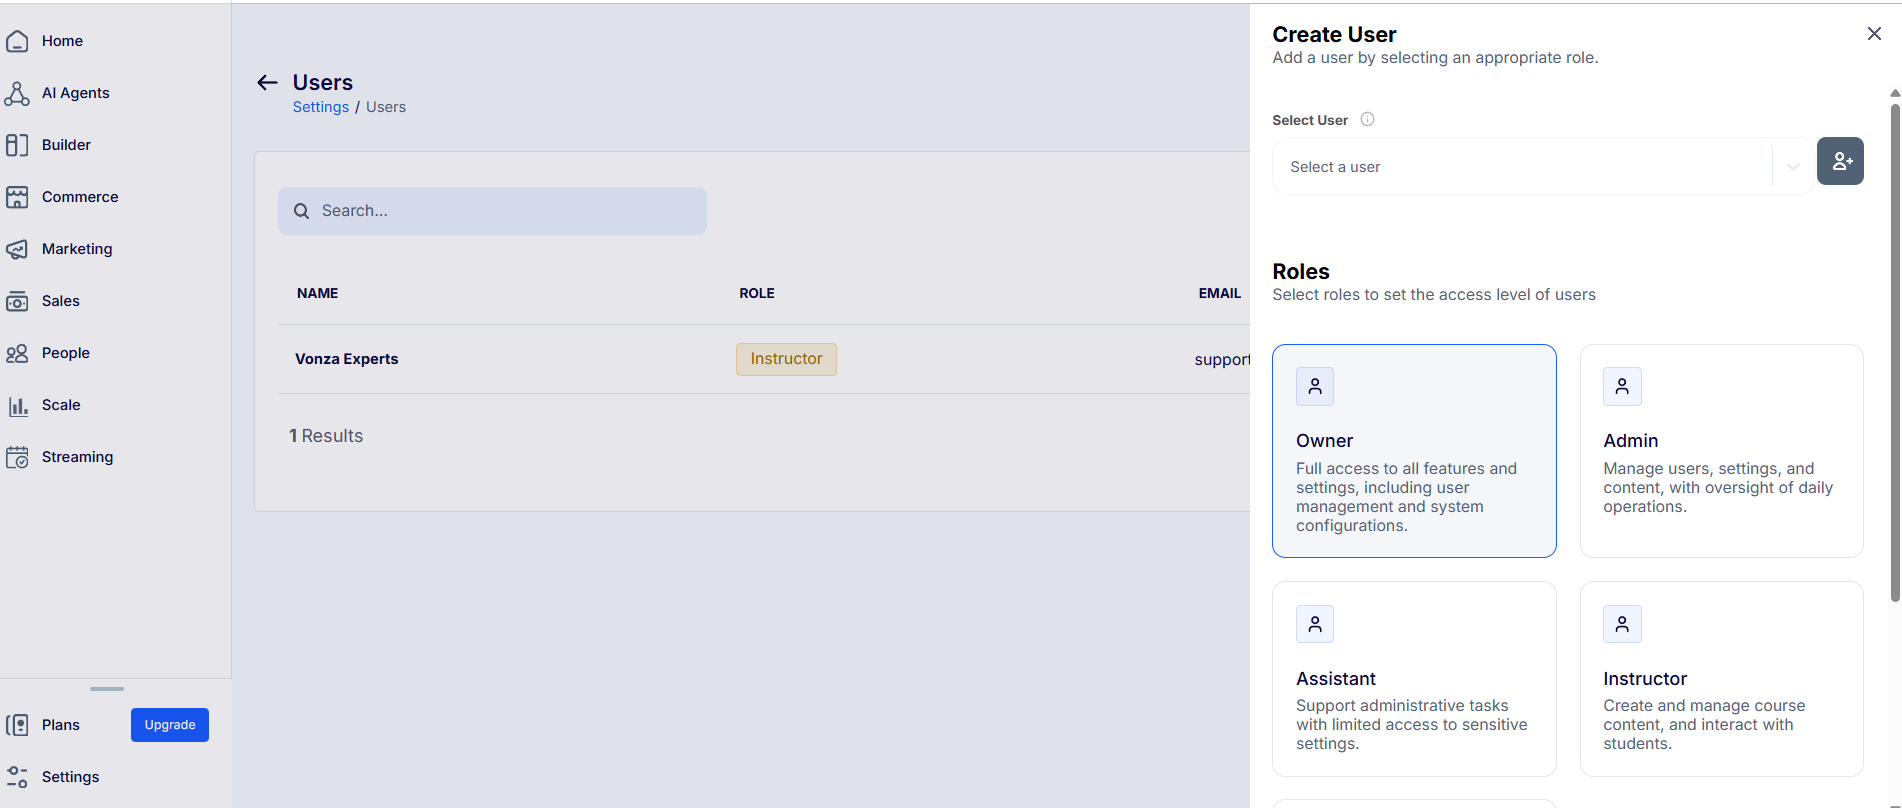Click the AI Agents sidebar icon

click(17, 93)
